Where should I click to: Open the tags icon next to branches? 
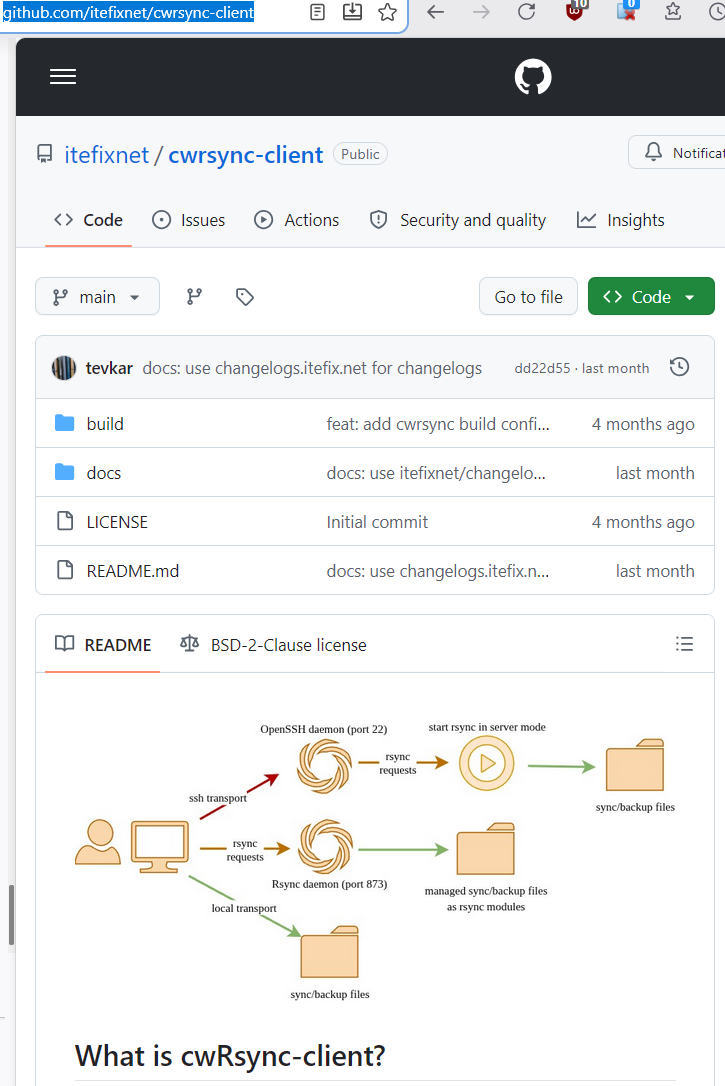click(244, 296)
